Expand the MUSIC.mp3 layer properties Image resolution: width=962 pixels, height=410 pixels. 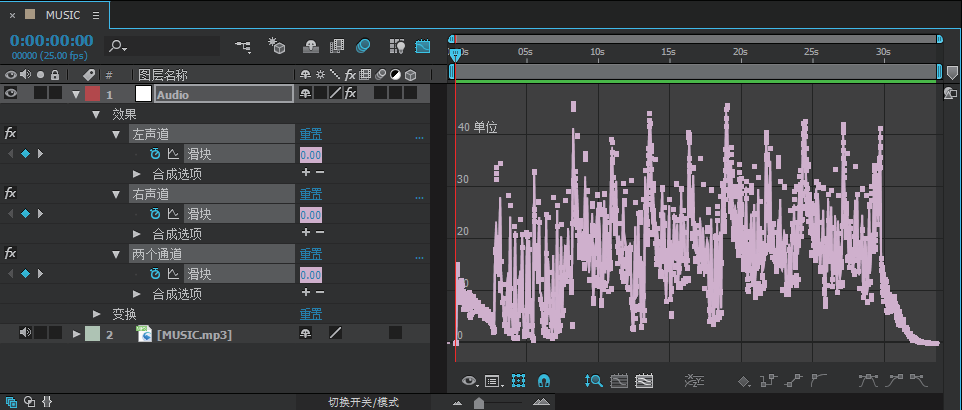tap(77, 334)
